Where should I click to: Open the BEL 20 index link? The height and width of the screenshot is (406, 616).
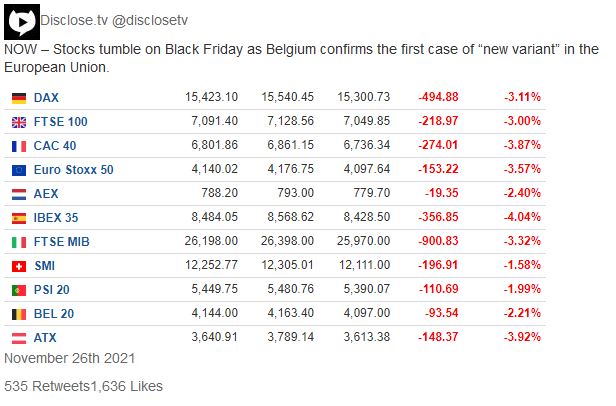click(54, 313)
